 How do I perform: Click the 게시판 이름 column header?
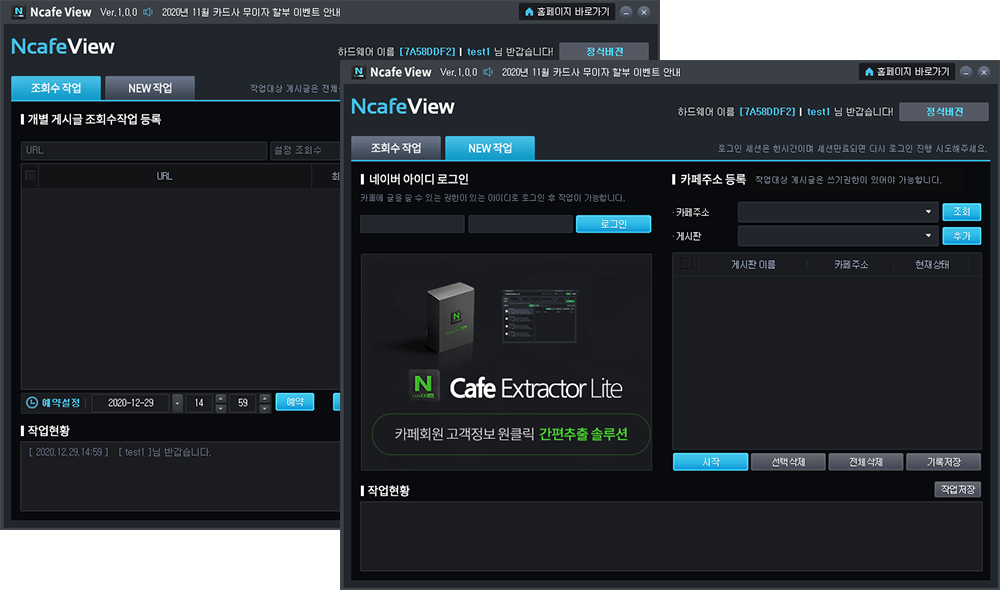click(x=753, y=264)
